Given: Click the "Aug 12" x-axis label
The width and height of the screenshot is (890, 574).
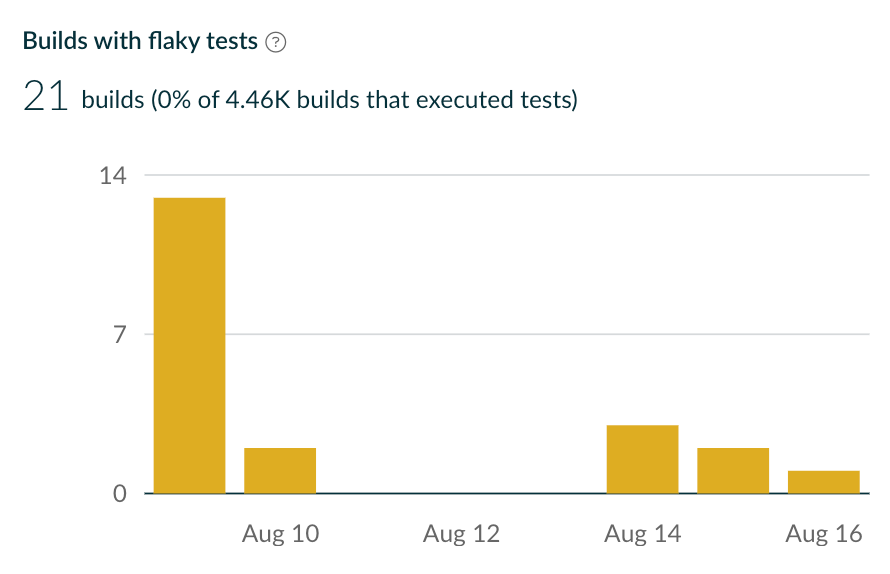Looking at the screenshot, I should pyautogui.click(x=461, y=535).
